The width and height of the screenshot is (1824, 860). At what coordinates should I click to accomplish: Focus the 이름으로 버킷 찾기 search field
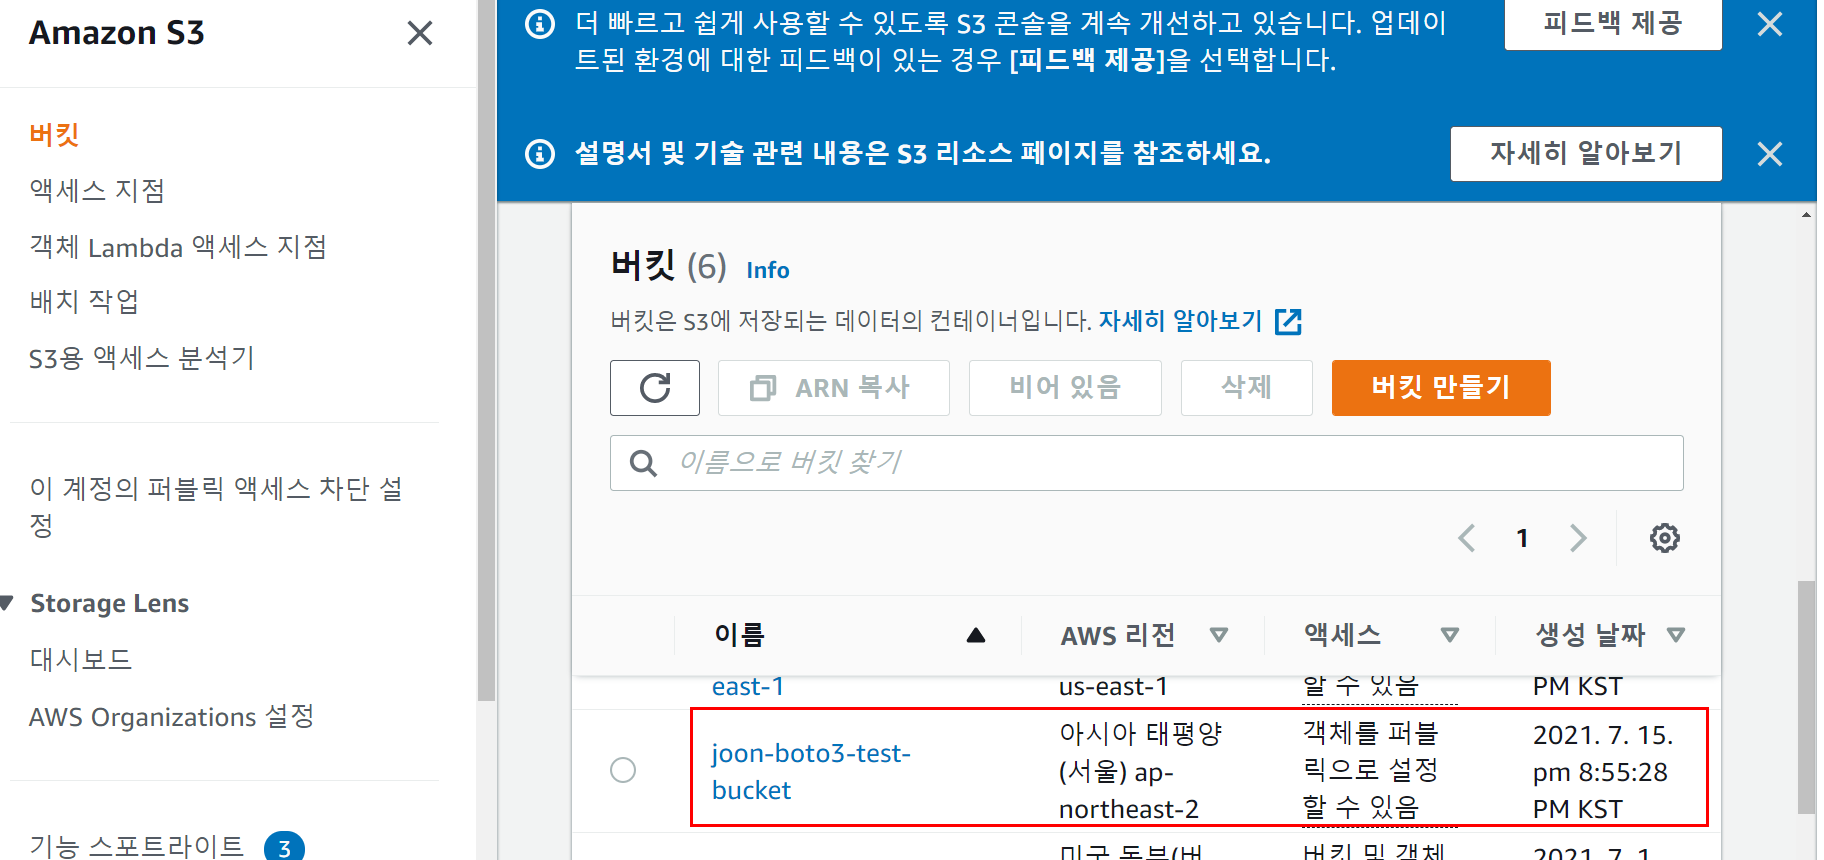tap(1147, 463)
